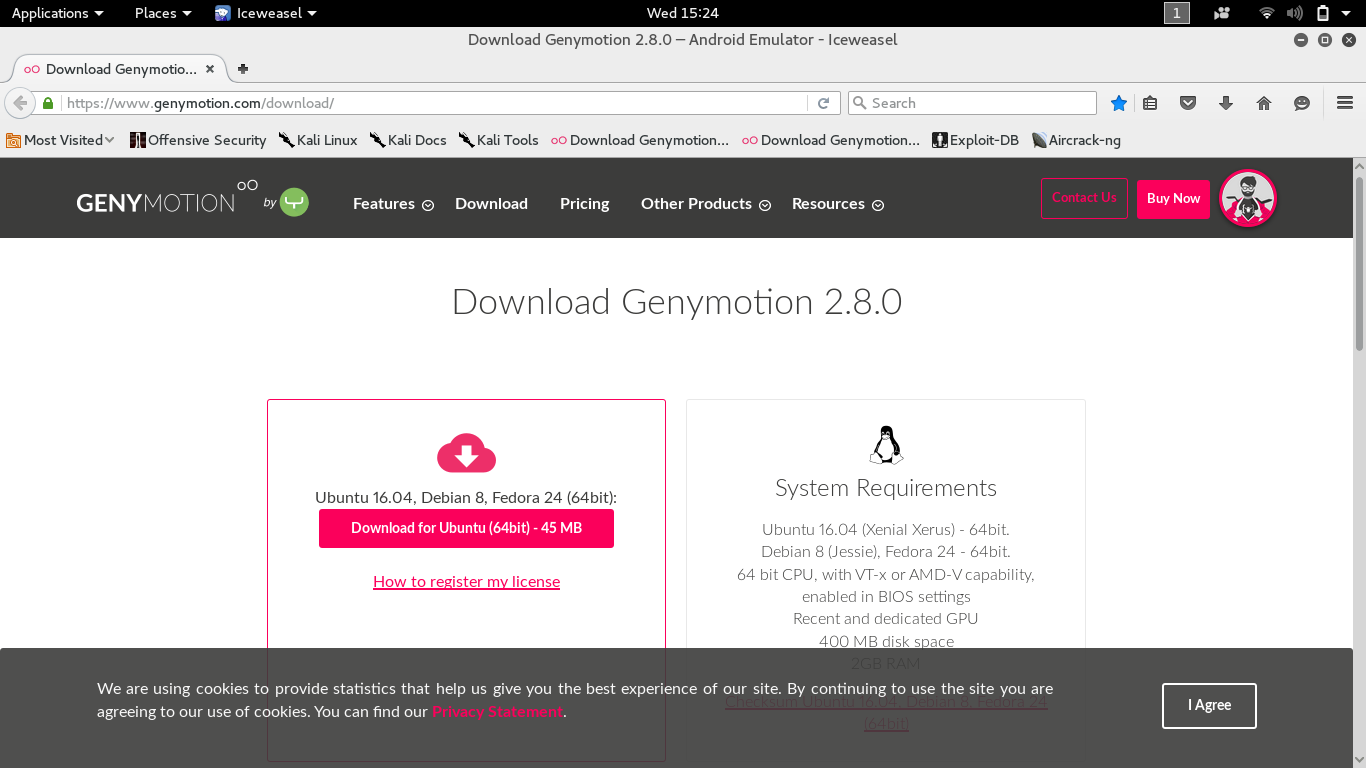Click the clock showing Wed 15:24
Image resolution: width=1366 pixels, height=768 pixels.
click(x=683, y=13)
